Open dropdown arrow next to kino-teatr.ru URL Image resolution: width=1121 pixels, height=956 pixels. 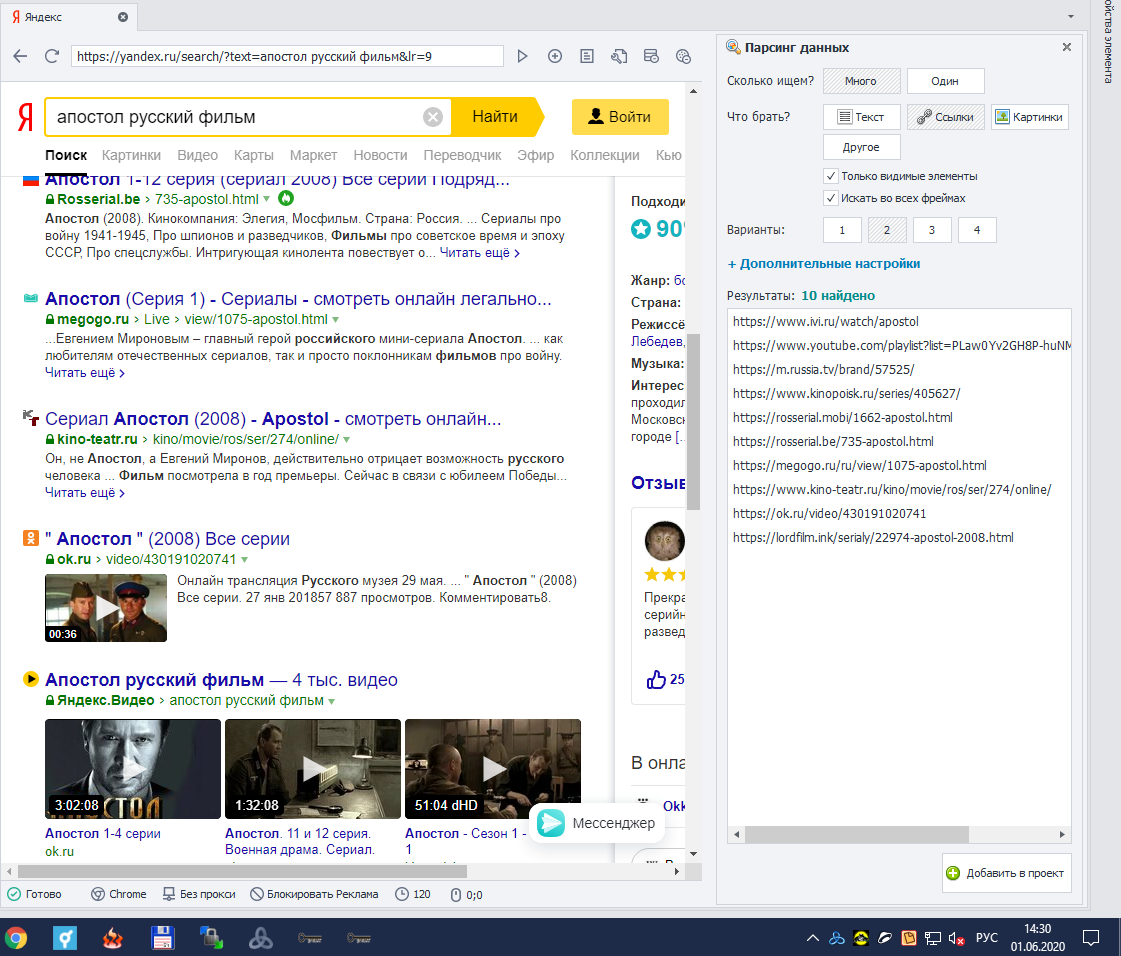pos(347,440)
